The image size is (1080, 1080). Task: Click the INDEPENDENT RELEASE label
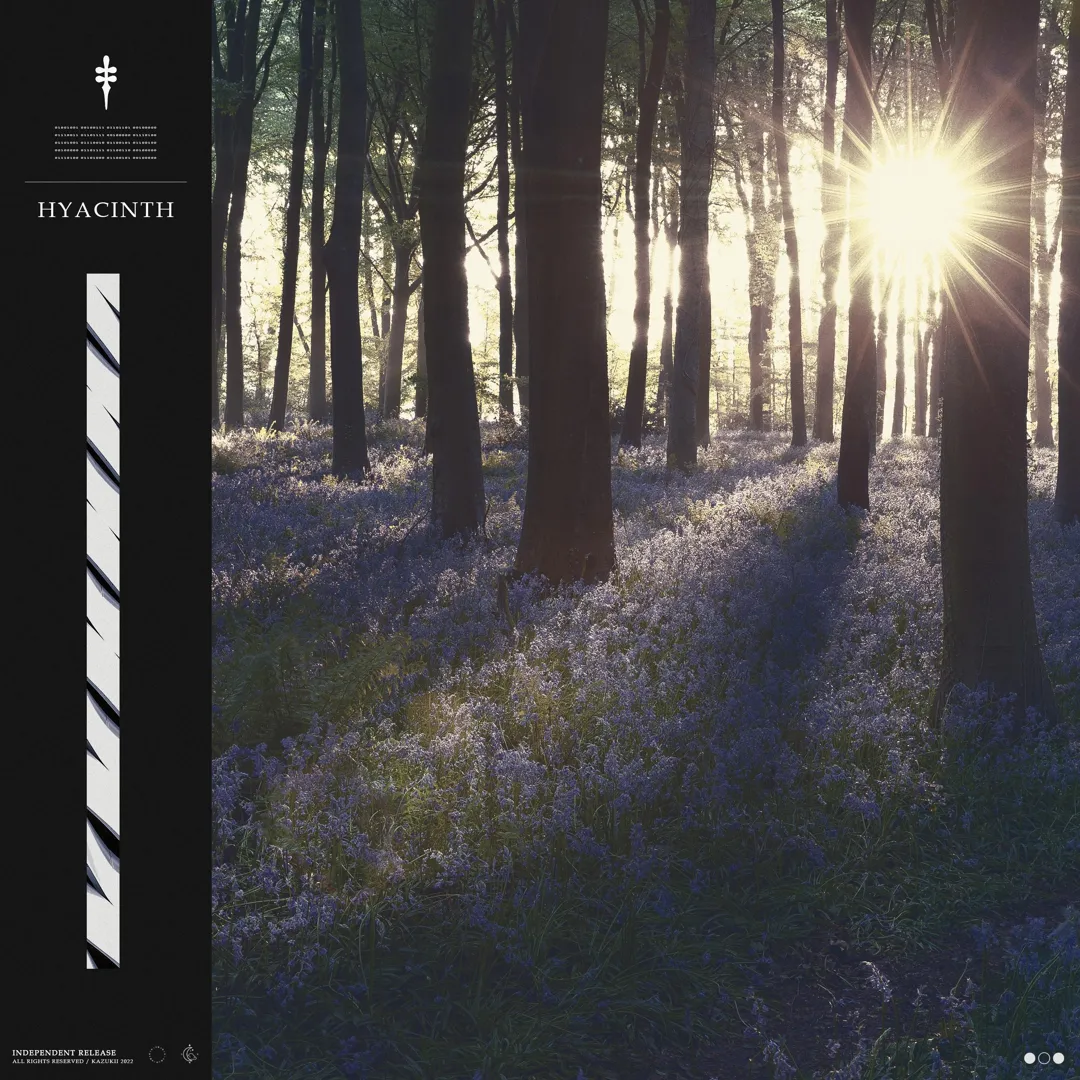[64, 1052]
